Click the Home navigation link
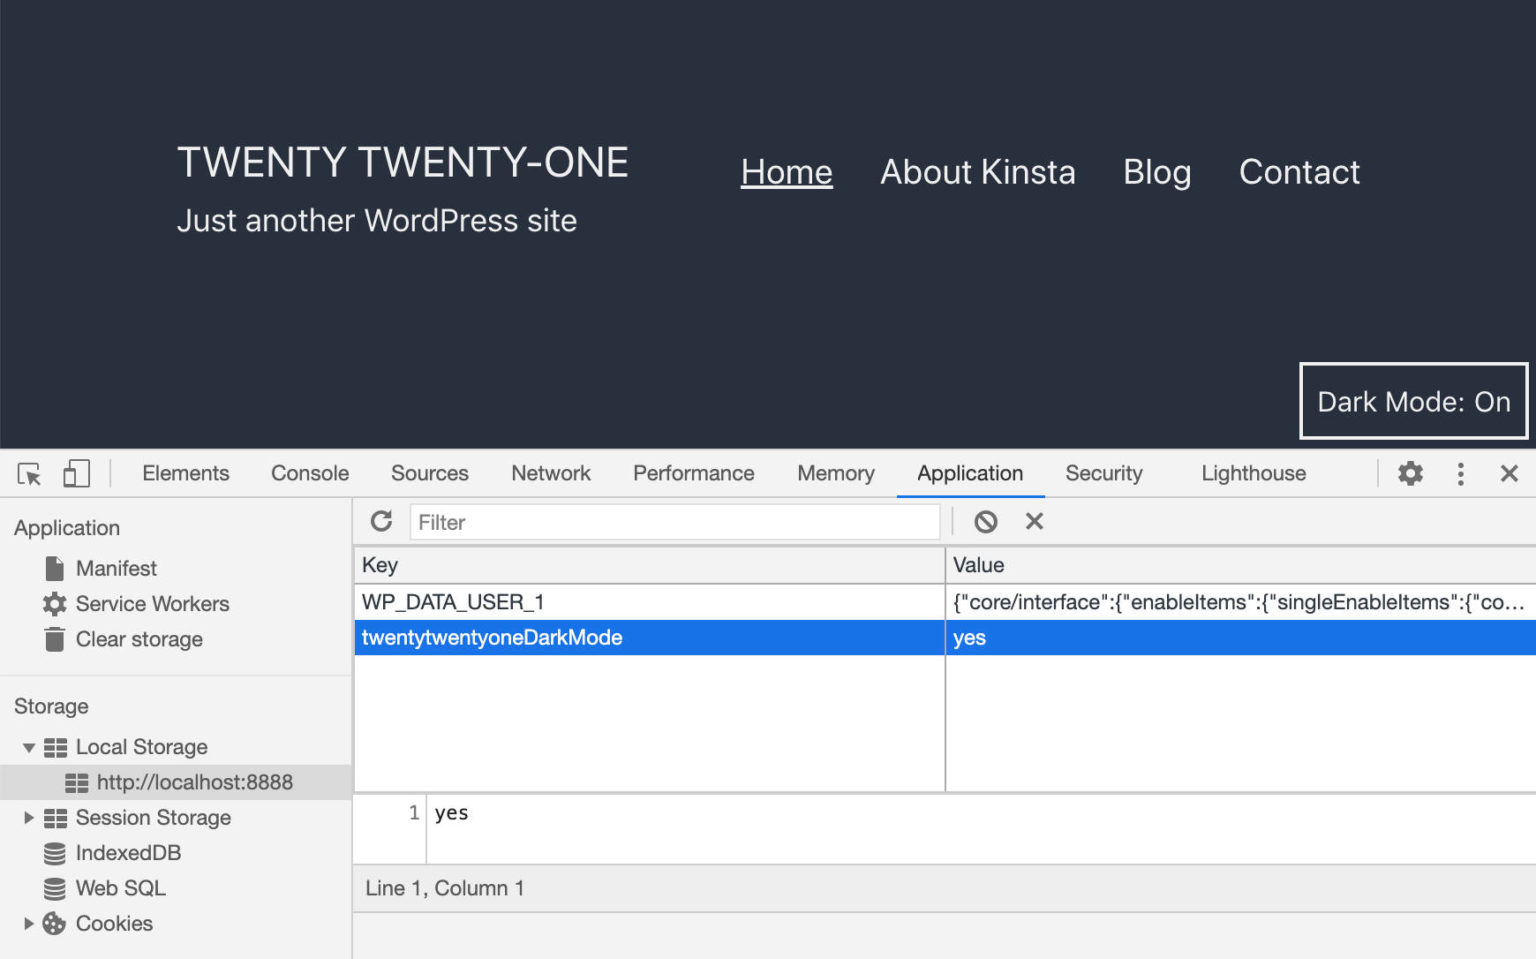Screen dimensions: 1536x959 pos(786,172)
